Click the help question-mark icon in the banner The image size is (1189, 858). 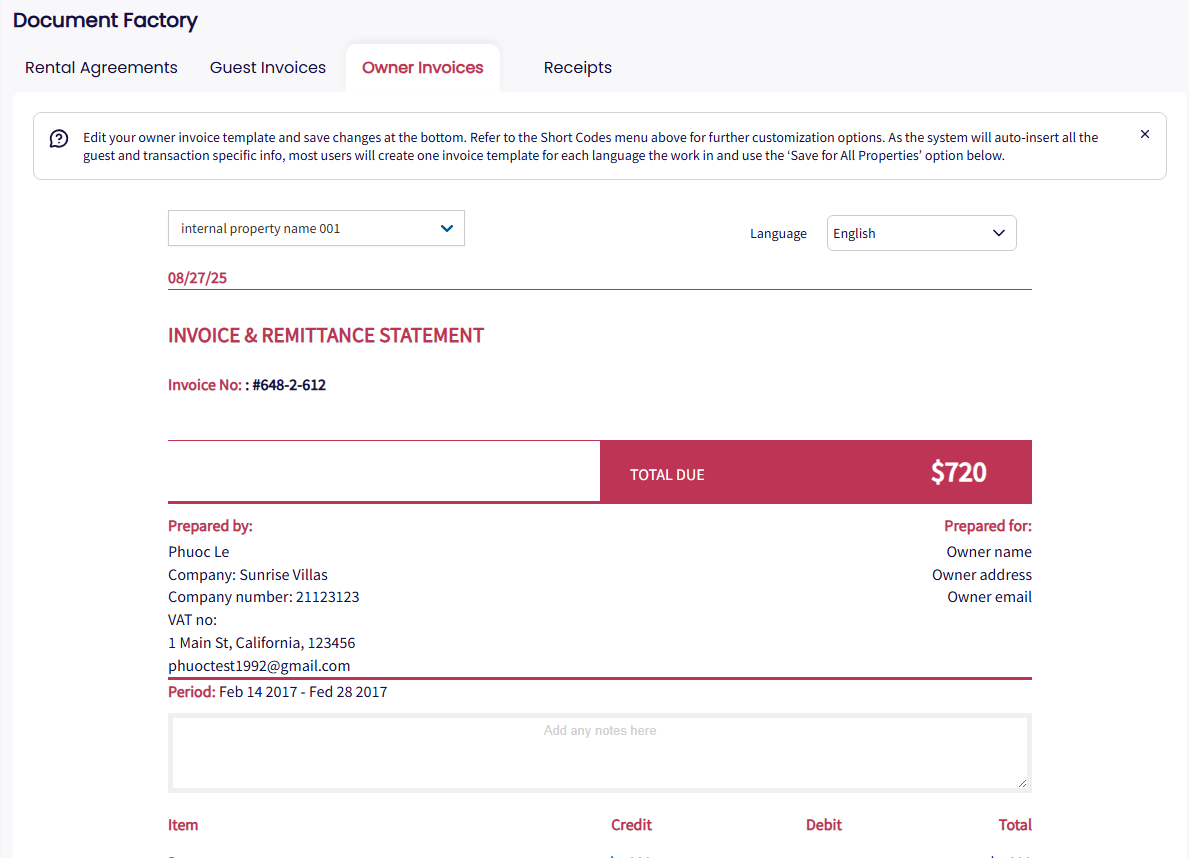point(59,138)
